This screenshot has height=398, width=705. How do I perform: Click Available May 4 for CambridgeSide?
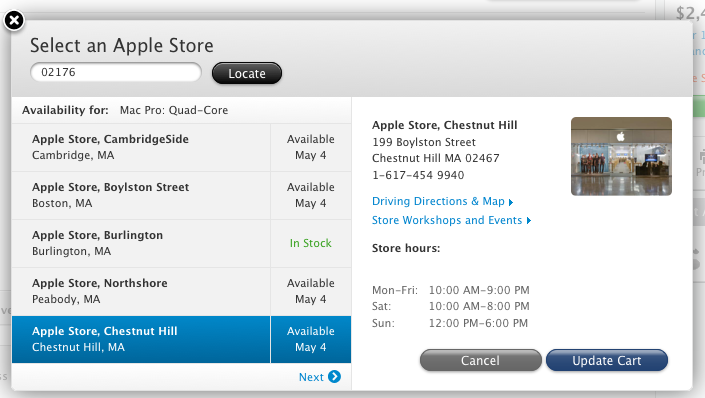311,148
